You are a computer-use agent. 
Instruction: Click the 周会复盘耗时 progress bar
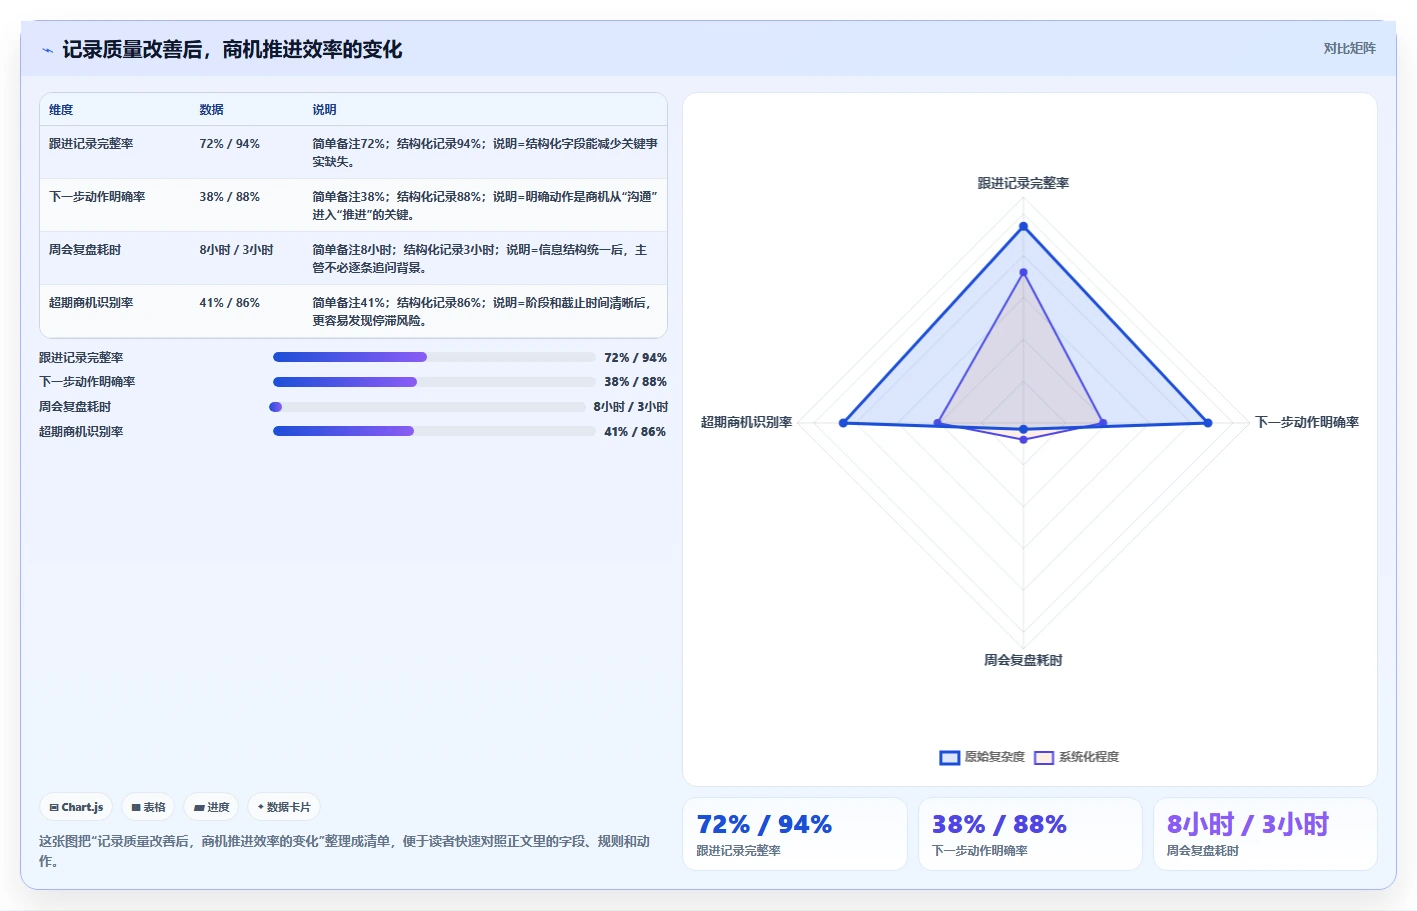(x=427, y=407)
